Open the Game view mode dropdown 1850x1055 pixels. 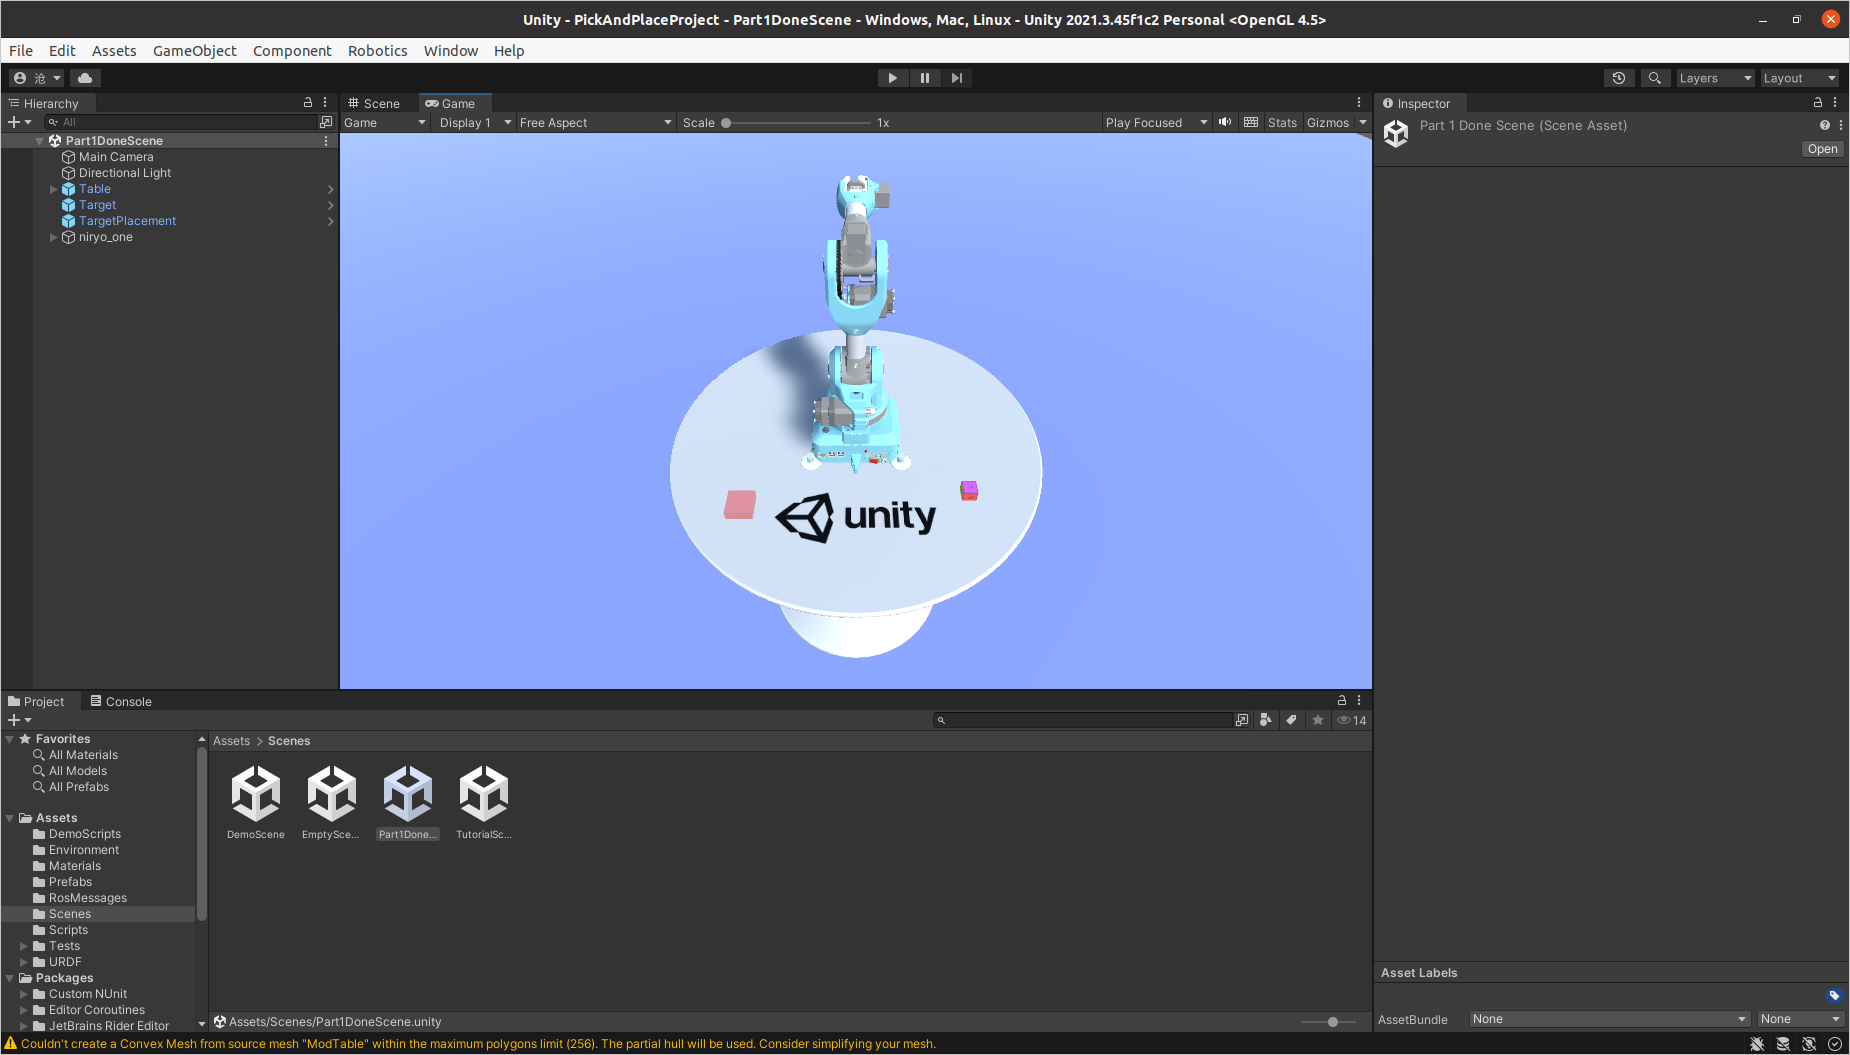[385, 122]
